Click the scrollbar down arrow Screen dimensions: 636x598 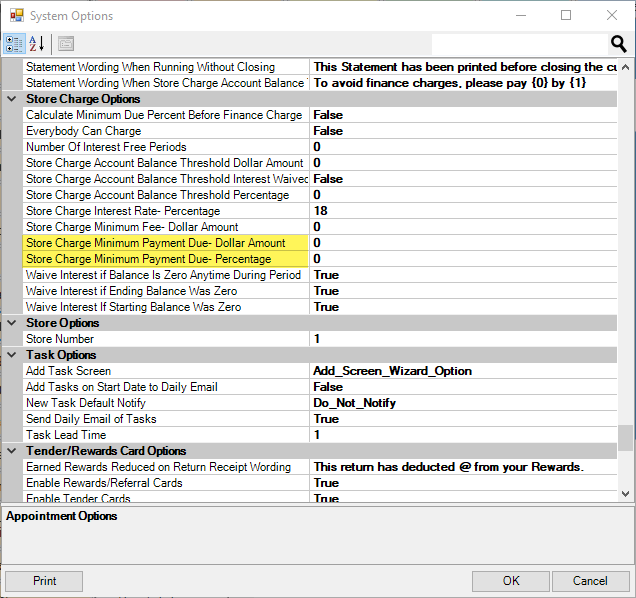(x=625, y=493)
